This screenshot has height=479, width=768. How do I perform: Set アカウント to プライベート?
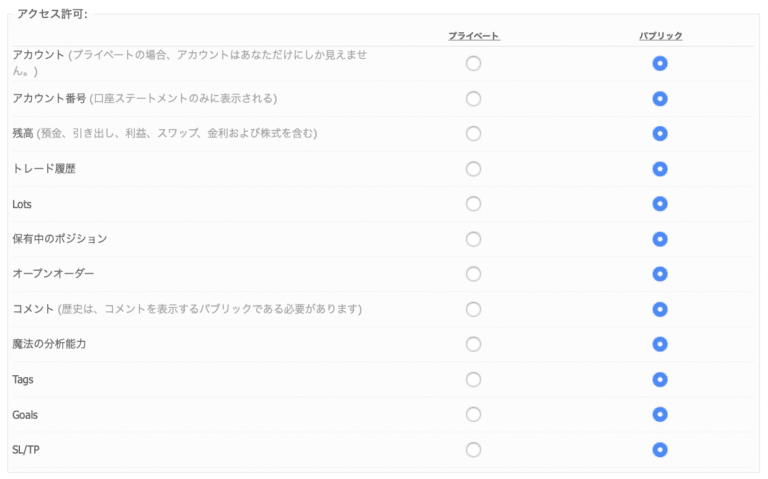pos(473,64)
